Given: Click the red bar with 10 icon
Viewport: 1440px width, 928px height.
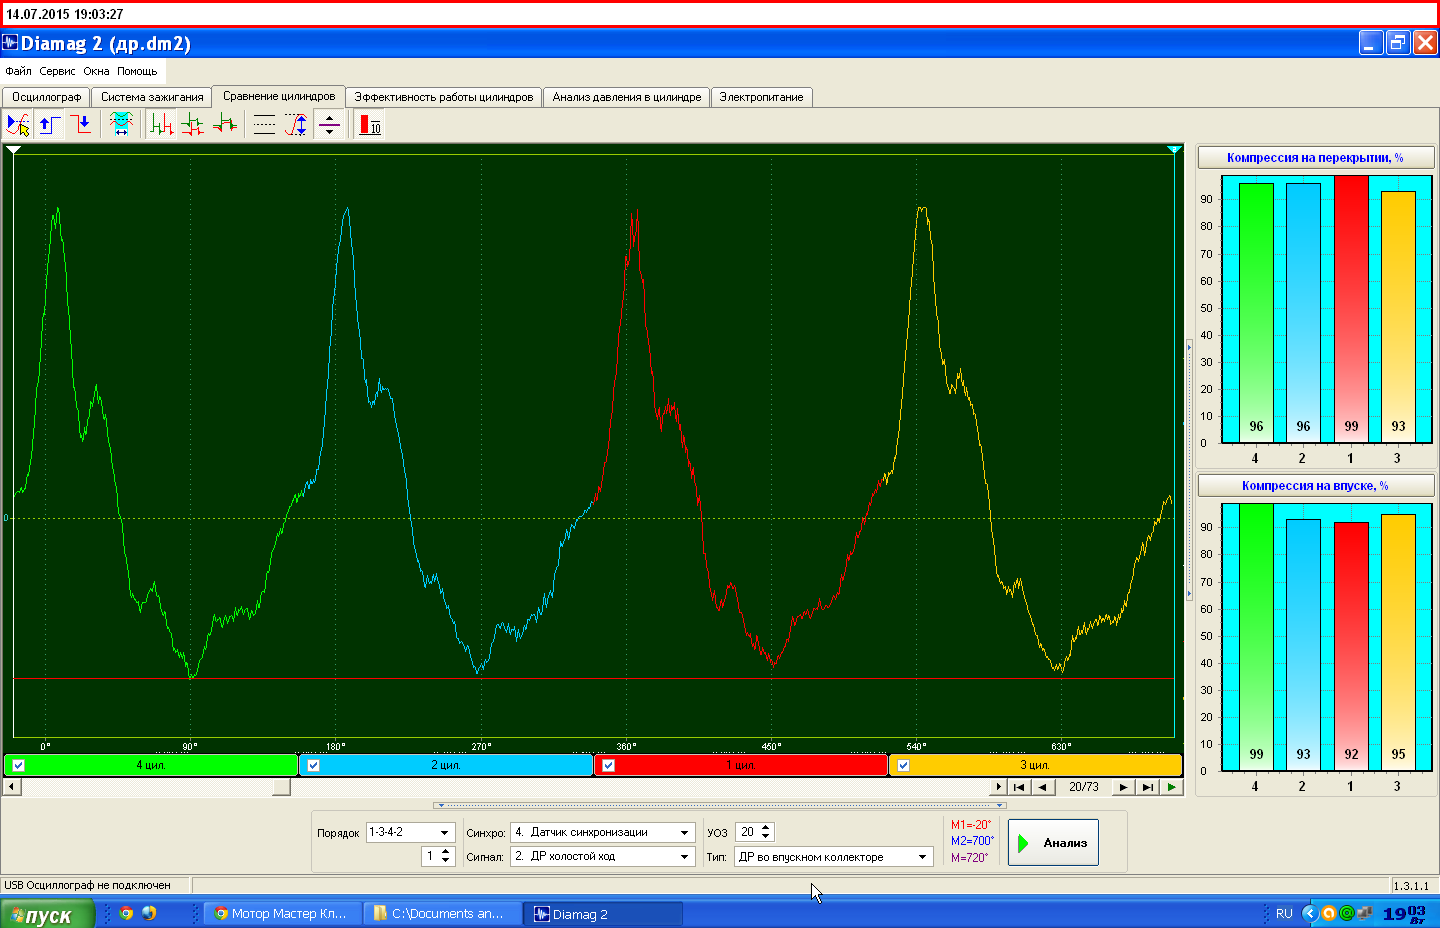Looking at the screenshot, I should point(370,125).
